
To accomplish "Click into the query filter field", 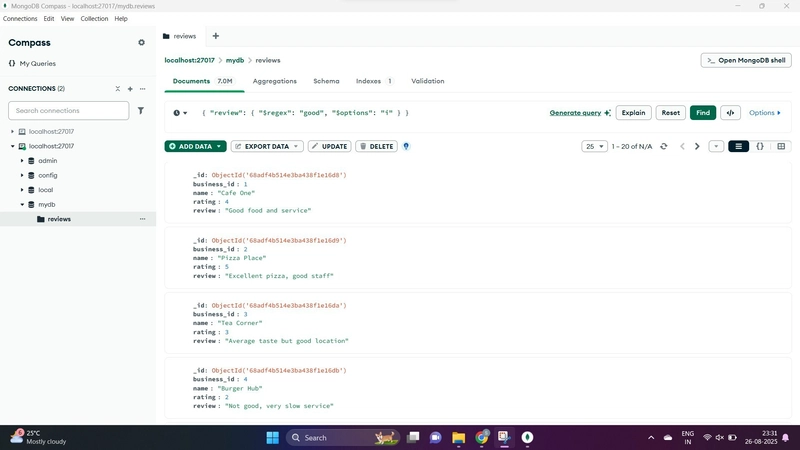I will [x=370, y=113].
